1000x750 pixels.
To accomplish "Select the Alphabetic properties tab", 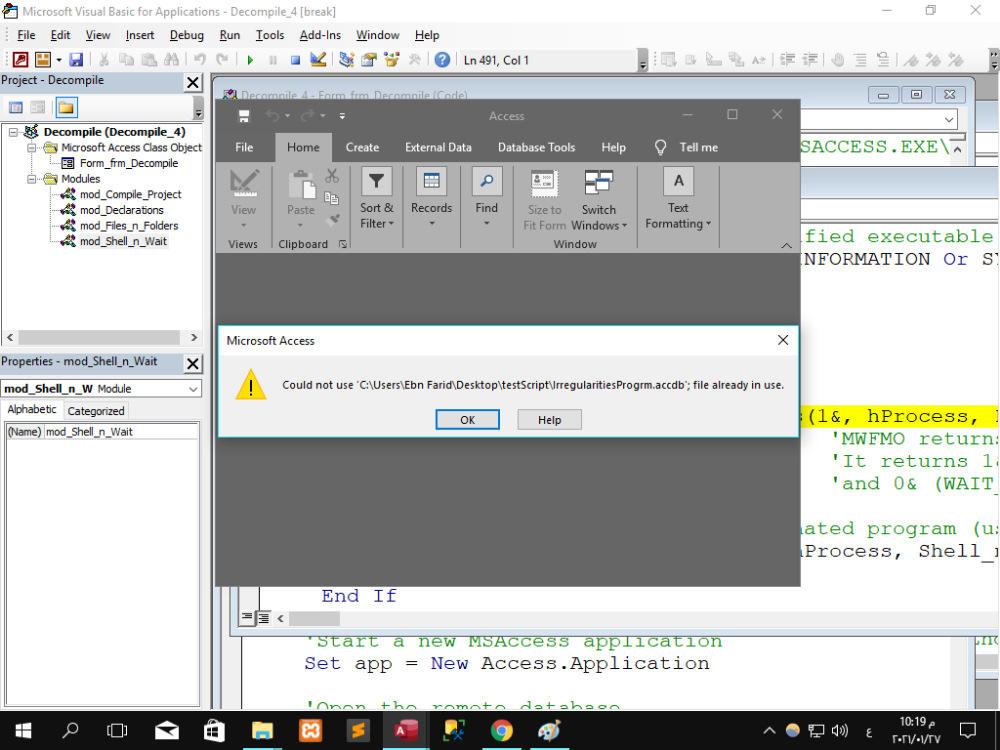I will pos(32,409).
